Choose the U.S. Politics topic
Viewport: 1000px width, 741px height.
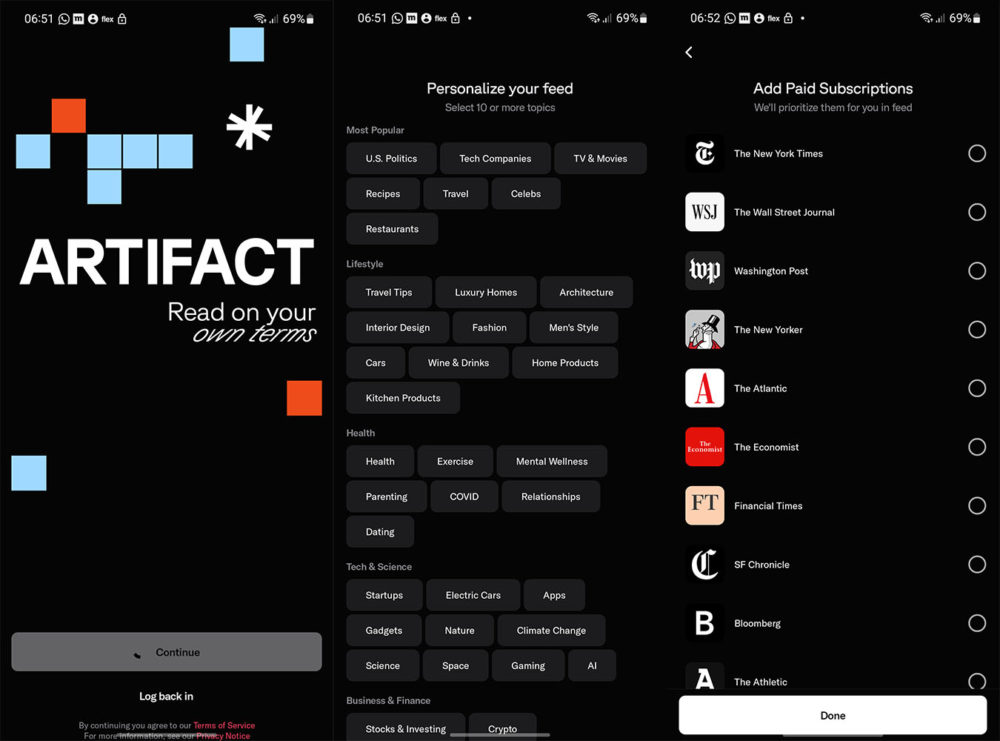tap(391, 159)
